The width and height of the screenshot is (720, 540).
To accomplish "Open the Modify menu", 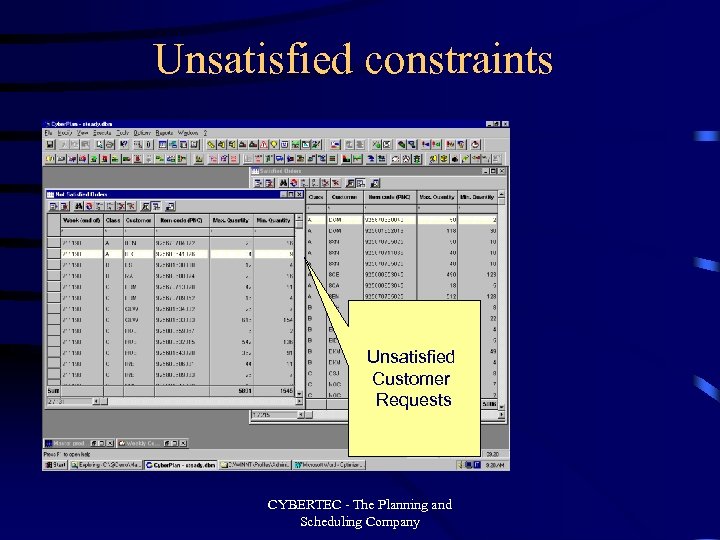I will coord(65,133).
